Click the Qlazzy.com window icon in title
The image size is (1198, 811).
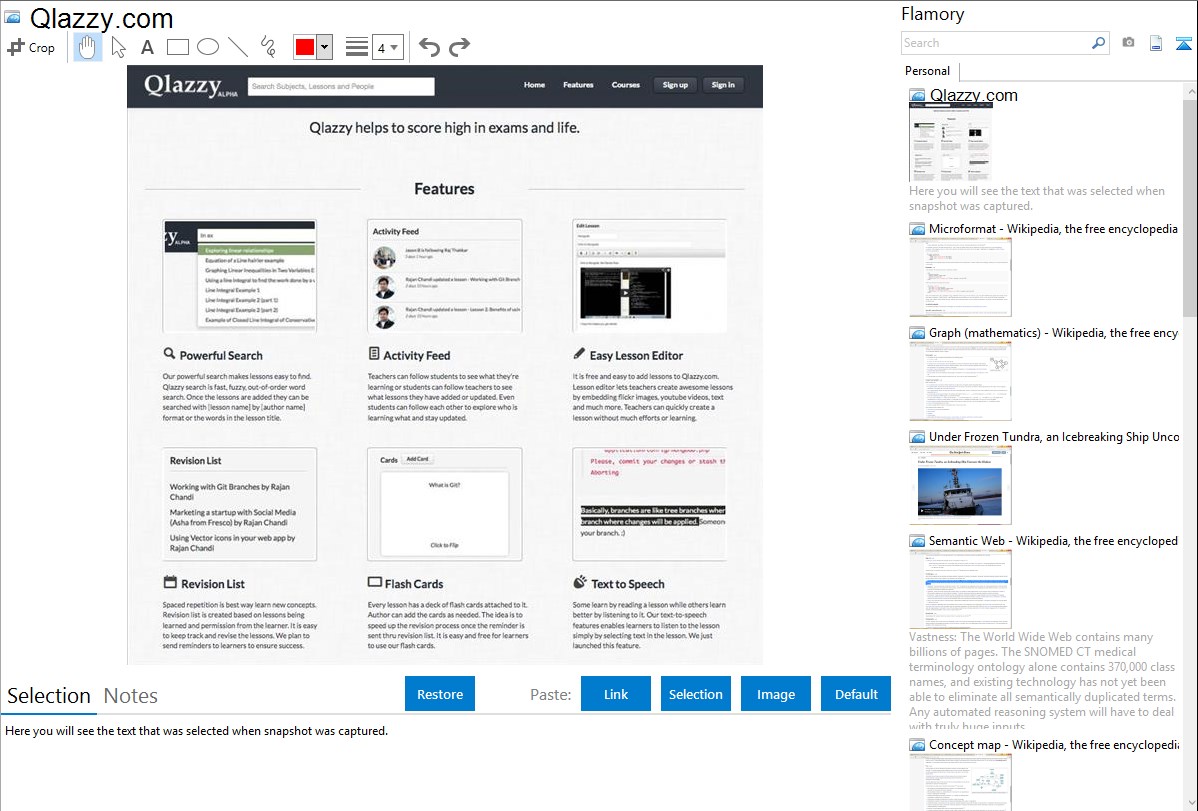12,17
